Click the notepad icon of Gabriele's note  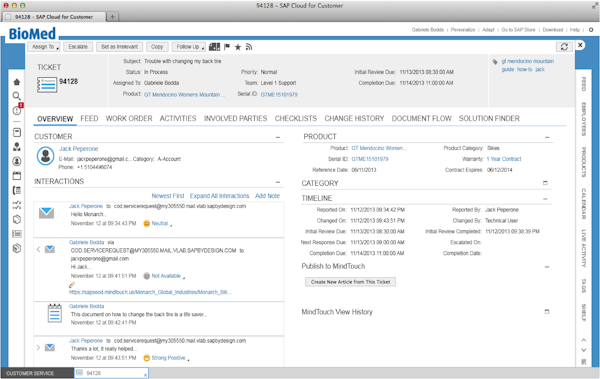[x=55, y=313]
